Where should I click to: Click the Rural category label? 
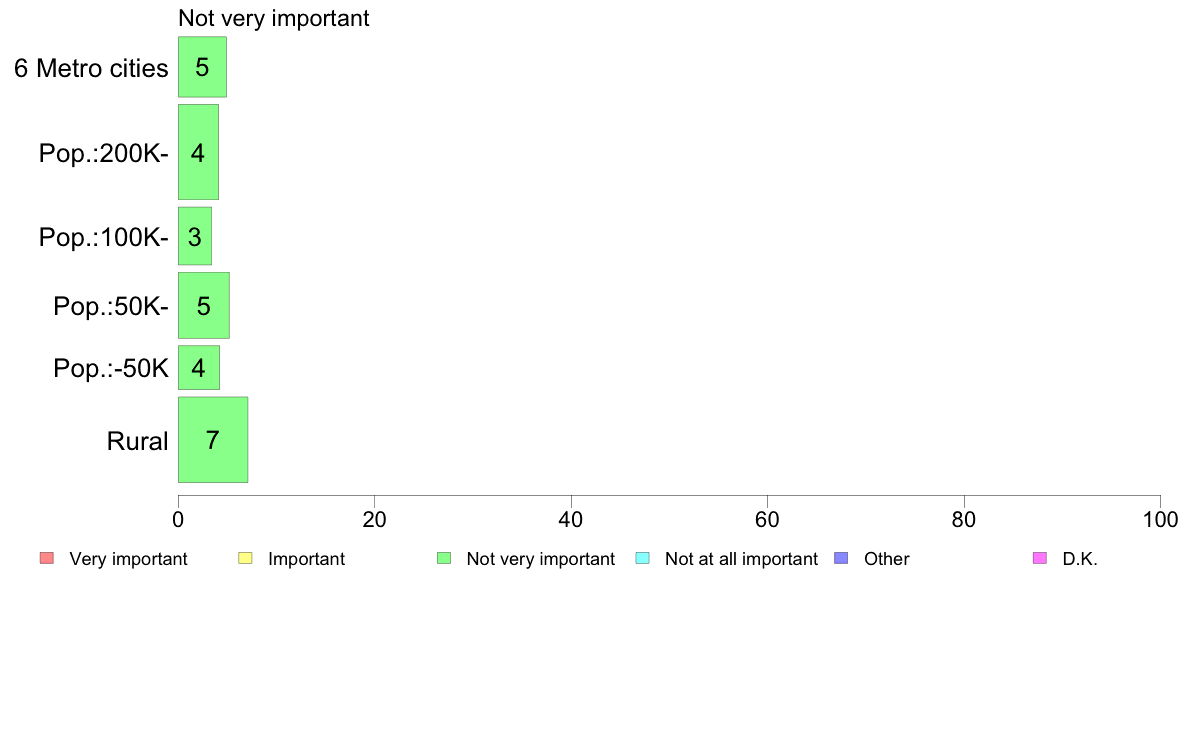coord(137,441)
